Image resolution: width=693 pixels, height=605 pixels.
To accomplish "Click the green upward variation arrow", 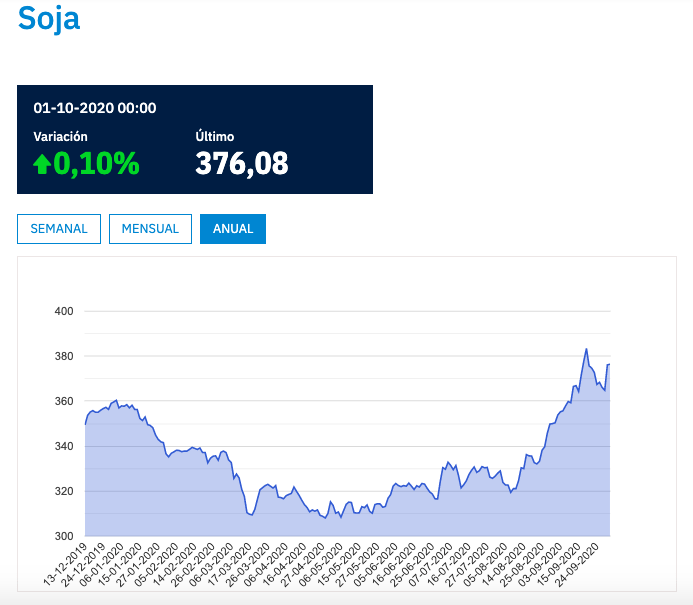I will [x=42, y=164].
